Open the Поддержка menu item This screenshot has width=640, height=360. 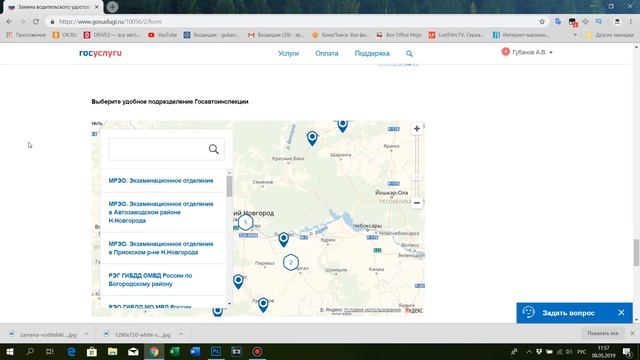tap(372, 53)
